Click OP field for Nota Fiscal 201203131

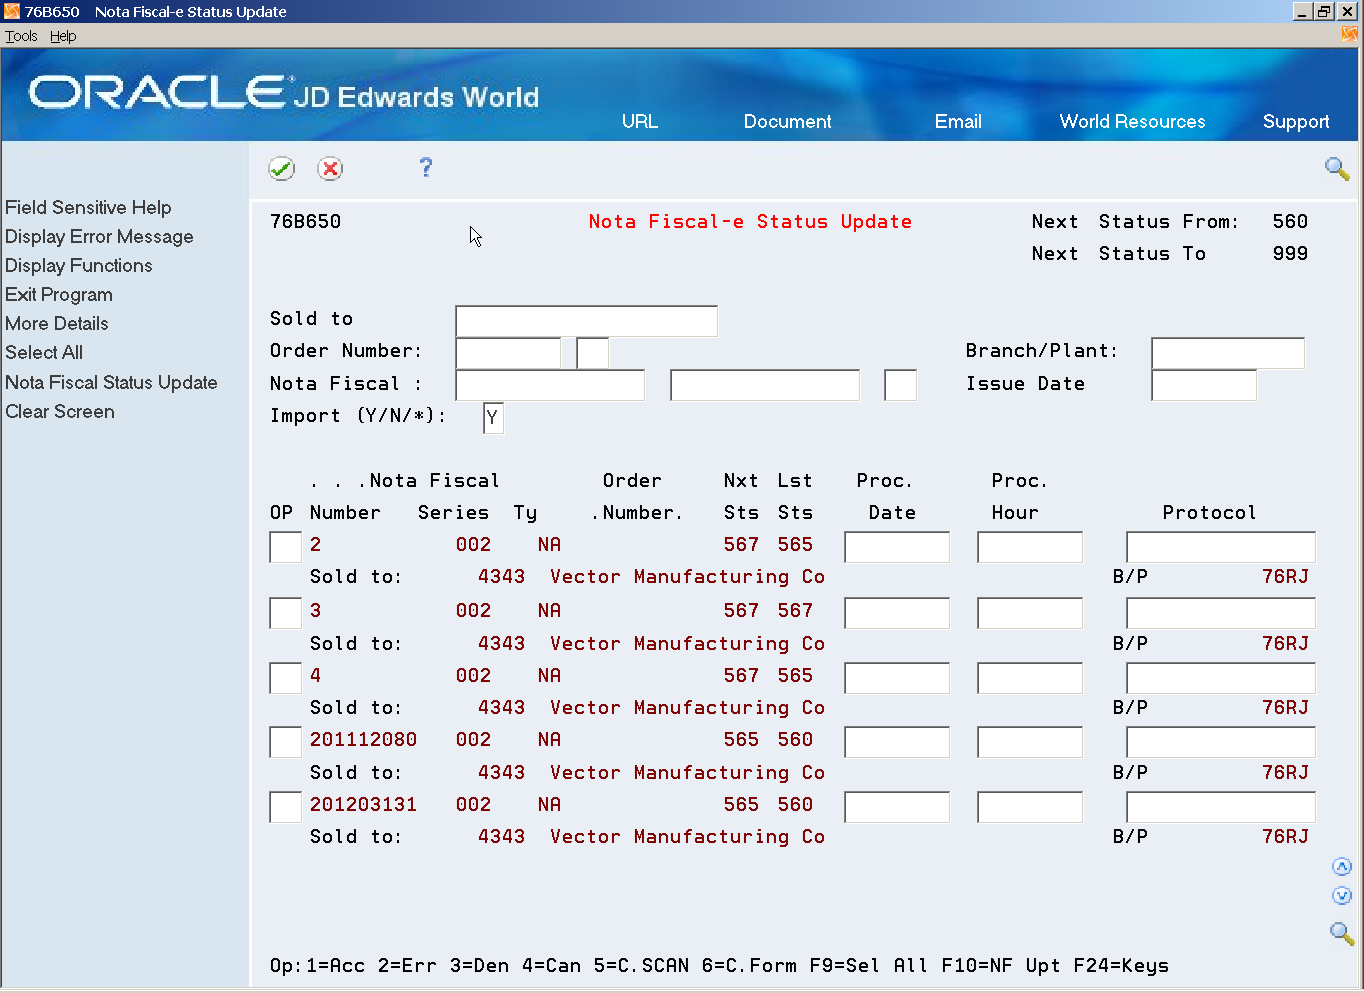tap(286, 807)
